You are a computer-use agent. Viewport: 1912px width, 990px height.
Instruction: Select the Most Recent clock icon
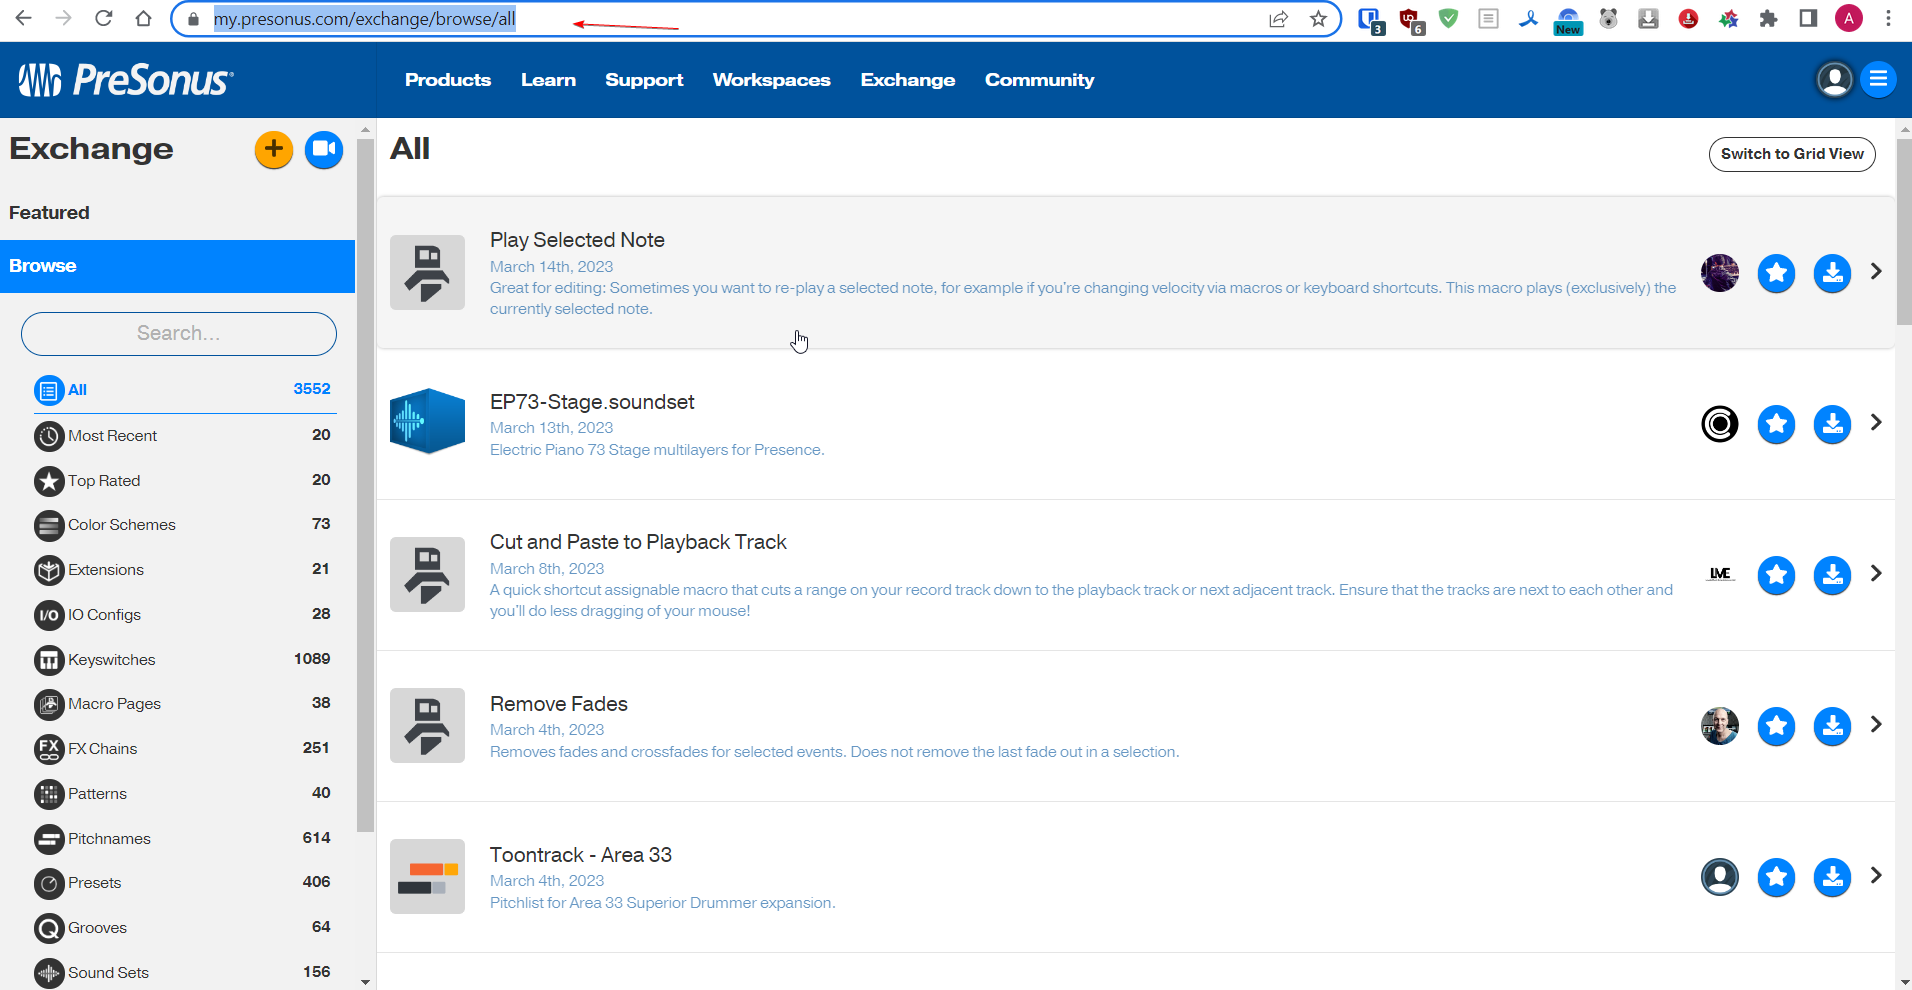click(x=49, y=436)
